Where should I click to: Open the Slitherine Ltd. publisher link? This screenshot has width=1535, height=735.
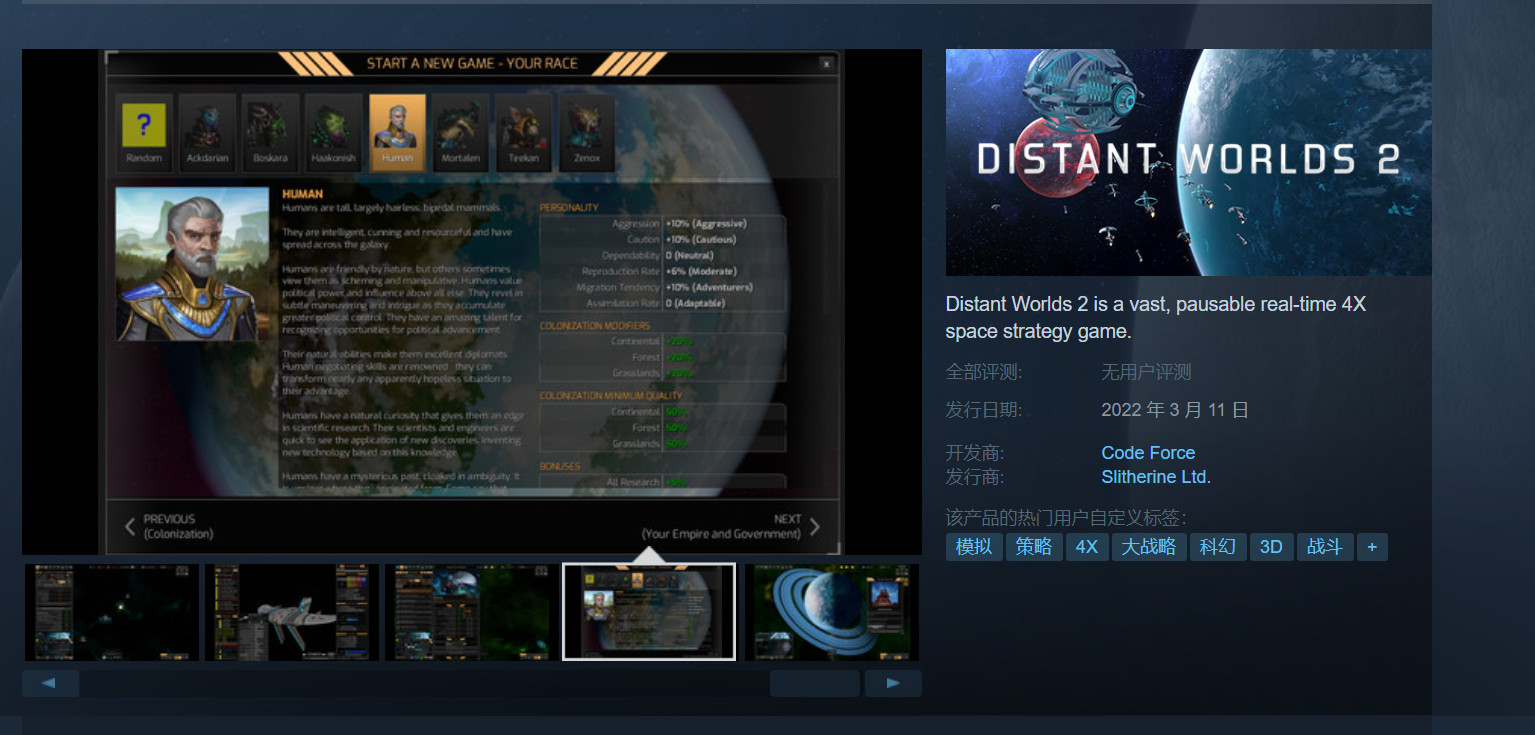[1156, 477]
